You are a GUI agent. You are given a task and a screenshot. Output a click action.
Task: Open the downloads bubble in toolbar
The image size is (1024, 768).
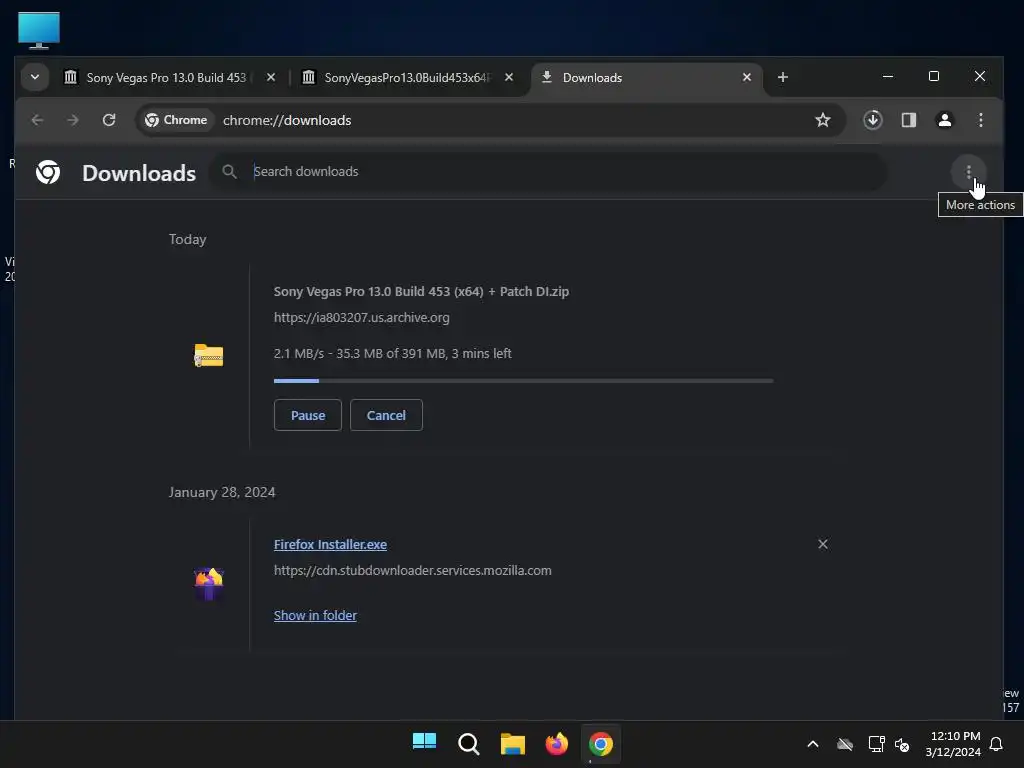point(872,120)
